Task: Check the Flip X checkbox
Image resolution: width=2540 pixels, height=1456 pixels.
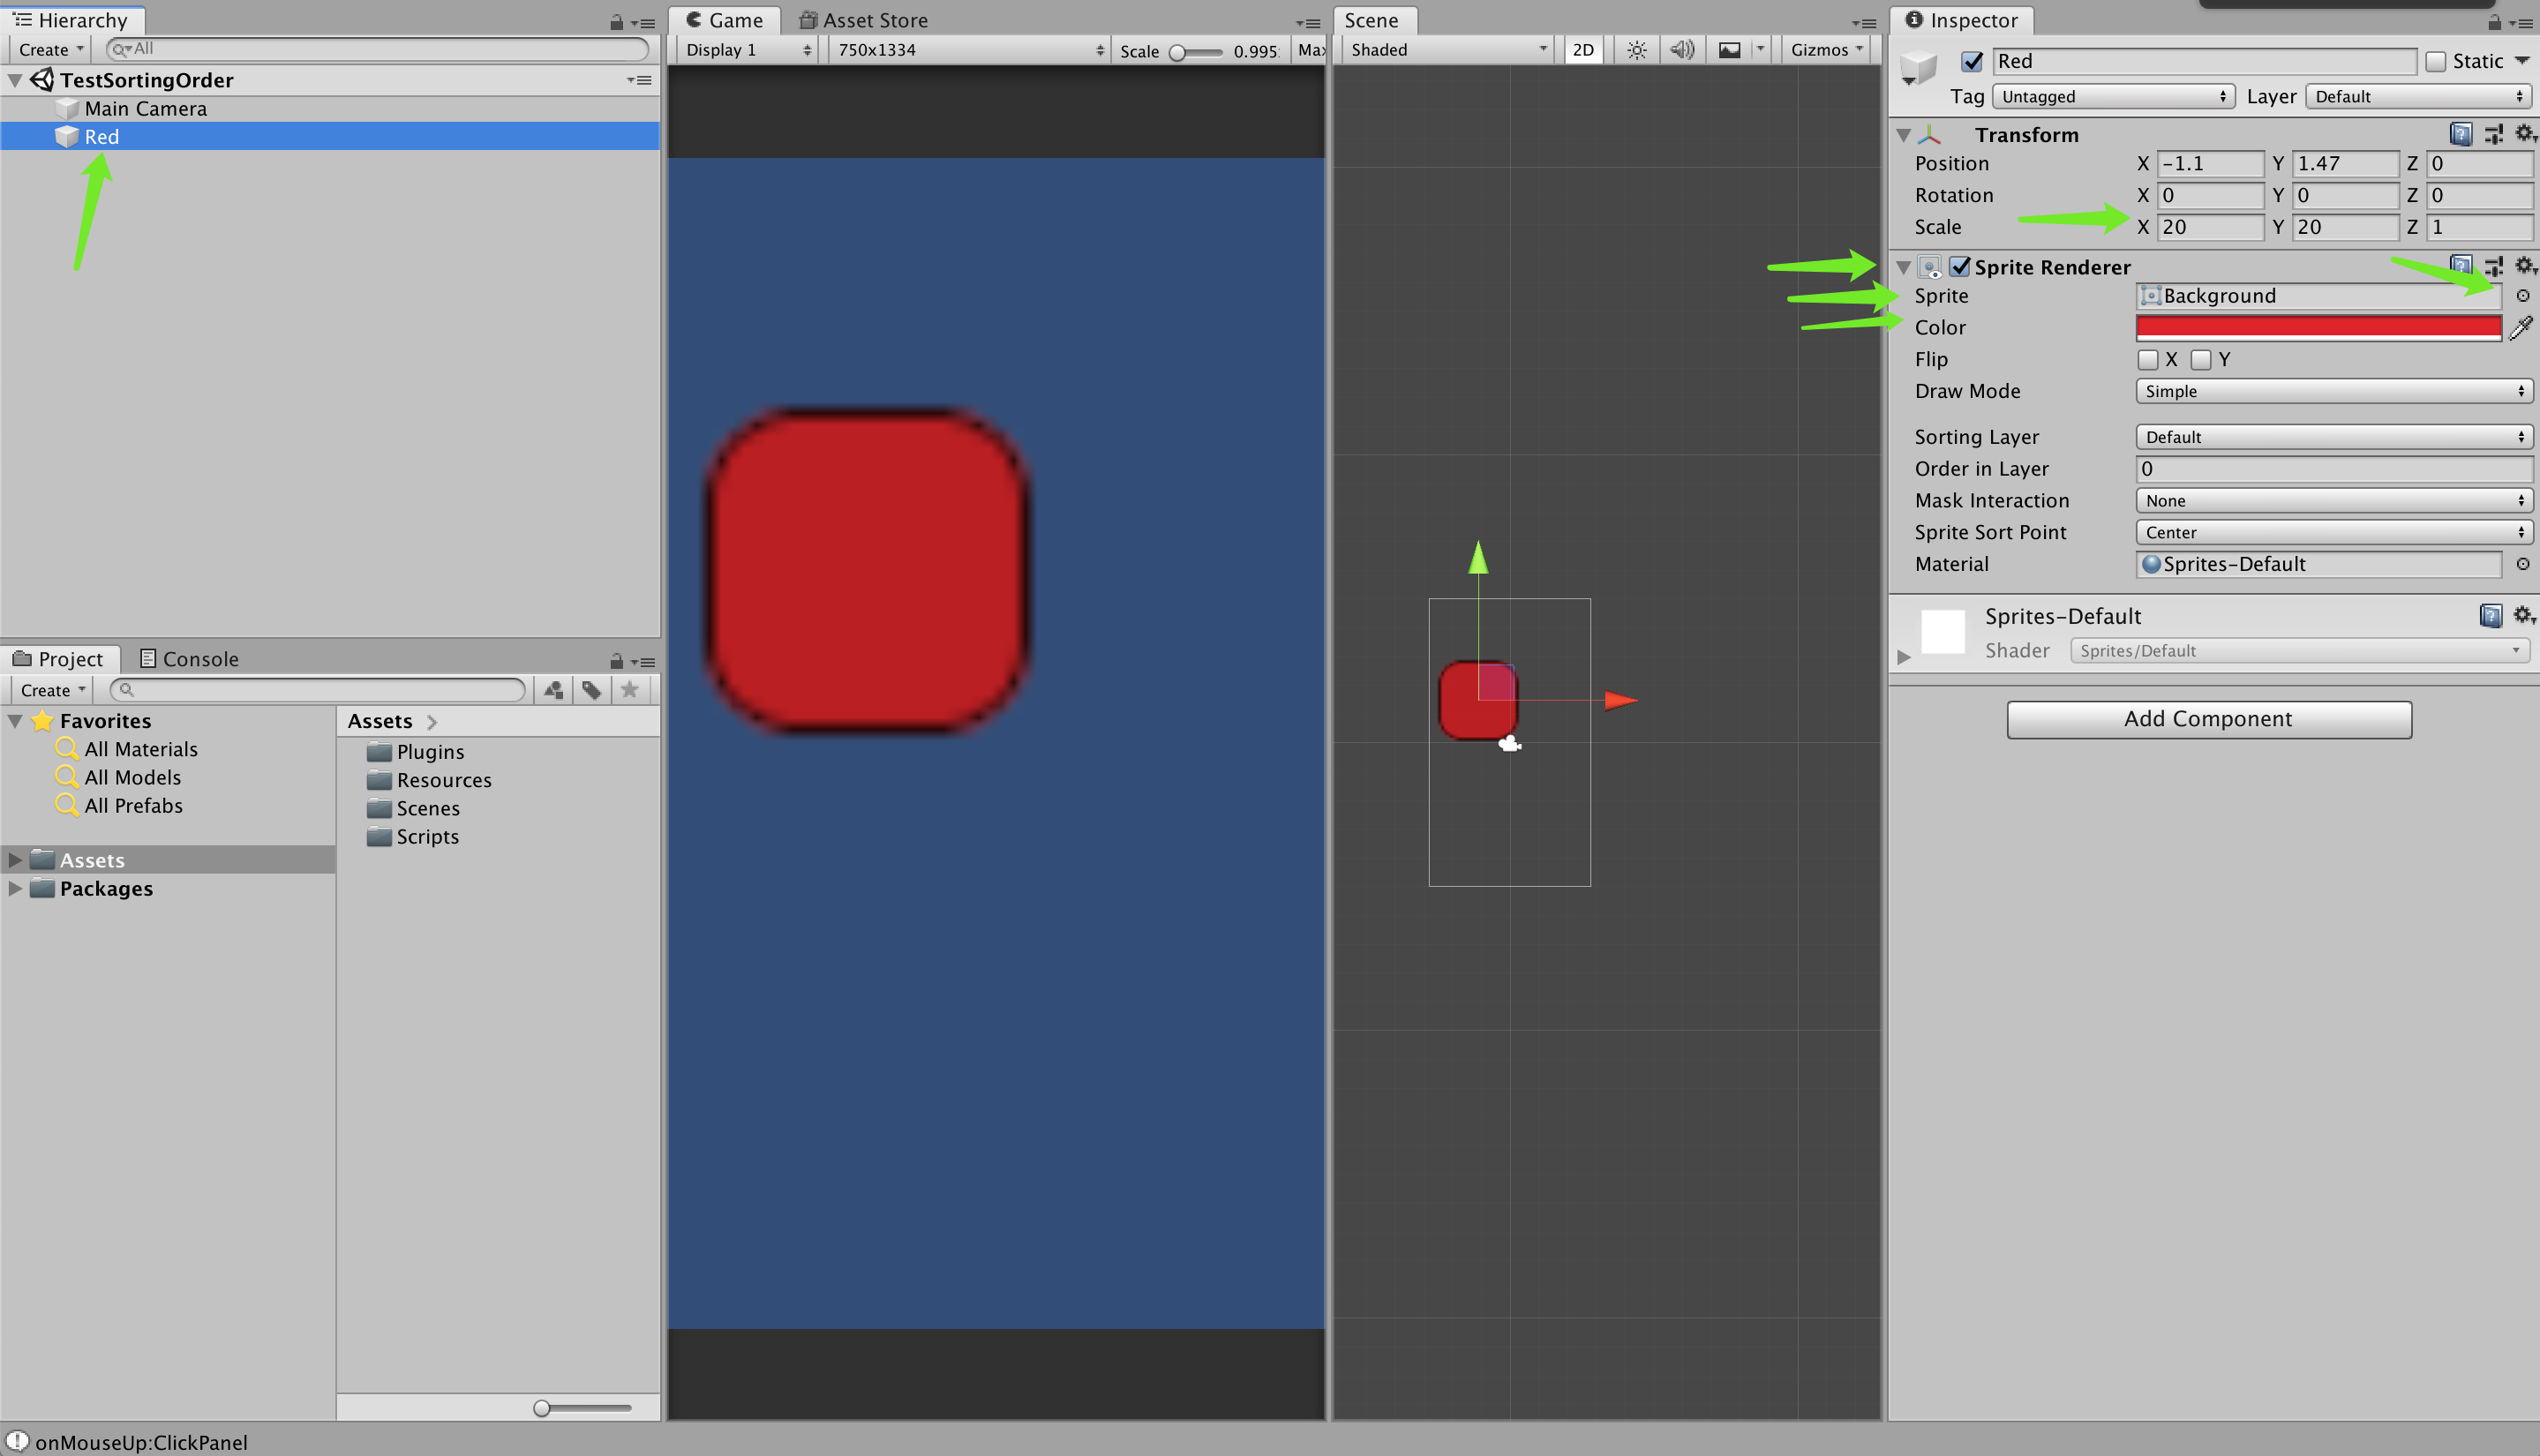Action: (2147, 360)
